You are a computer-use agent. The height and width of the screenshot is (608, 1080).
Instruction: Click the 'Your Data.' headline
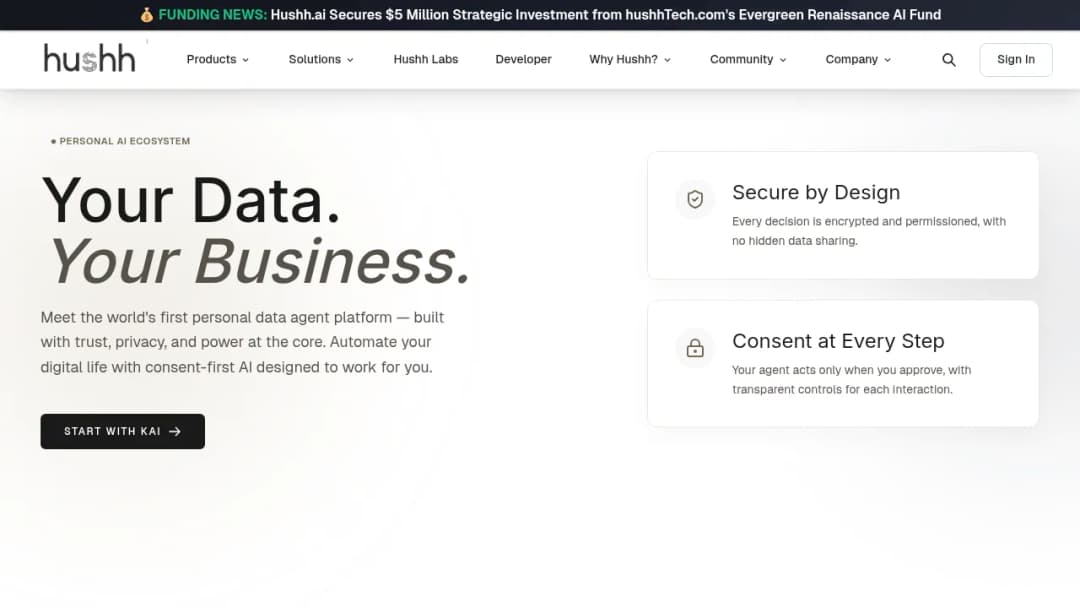pos(191,200)
